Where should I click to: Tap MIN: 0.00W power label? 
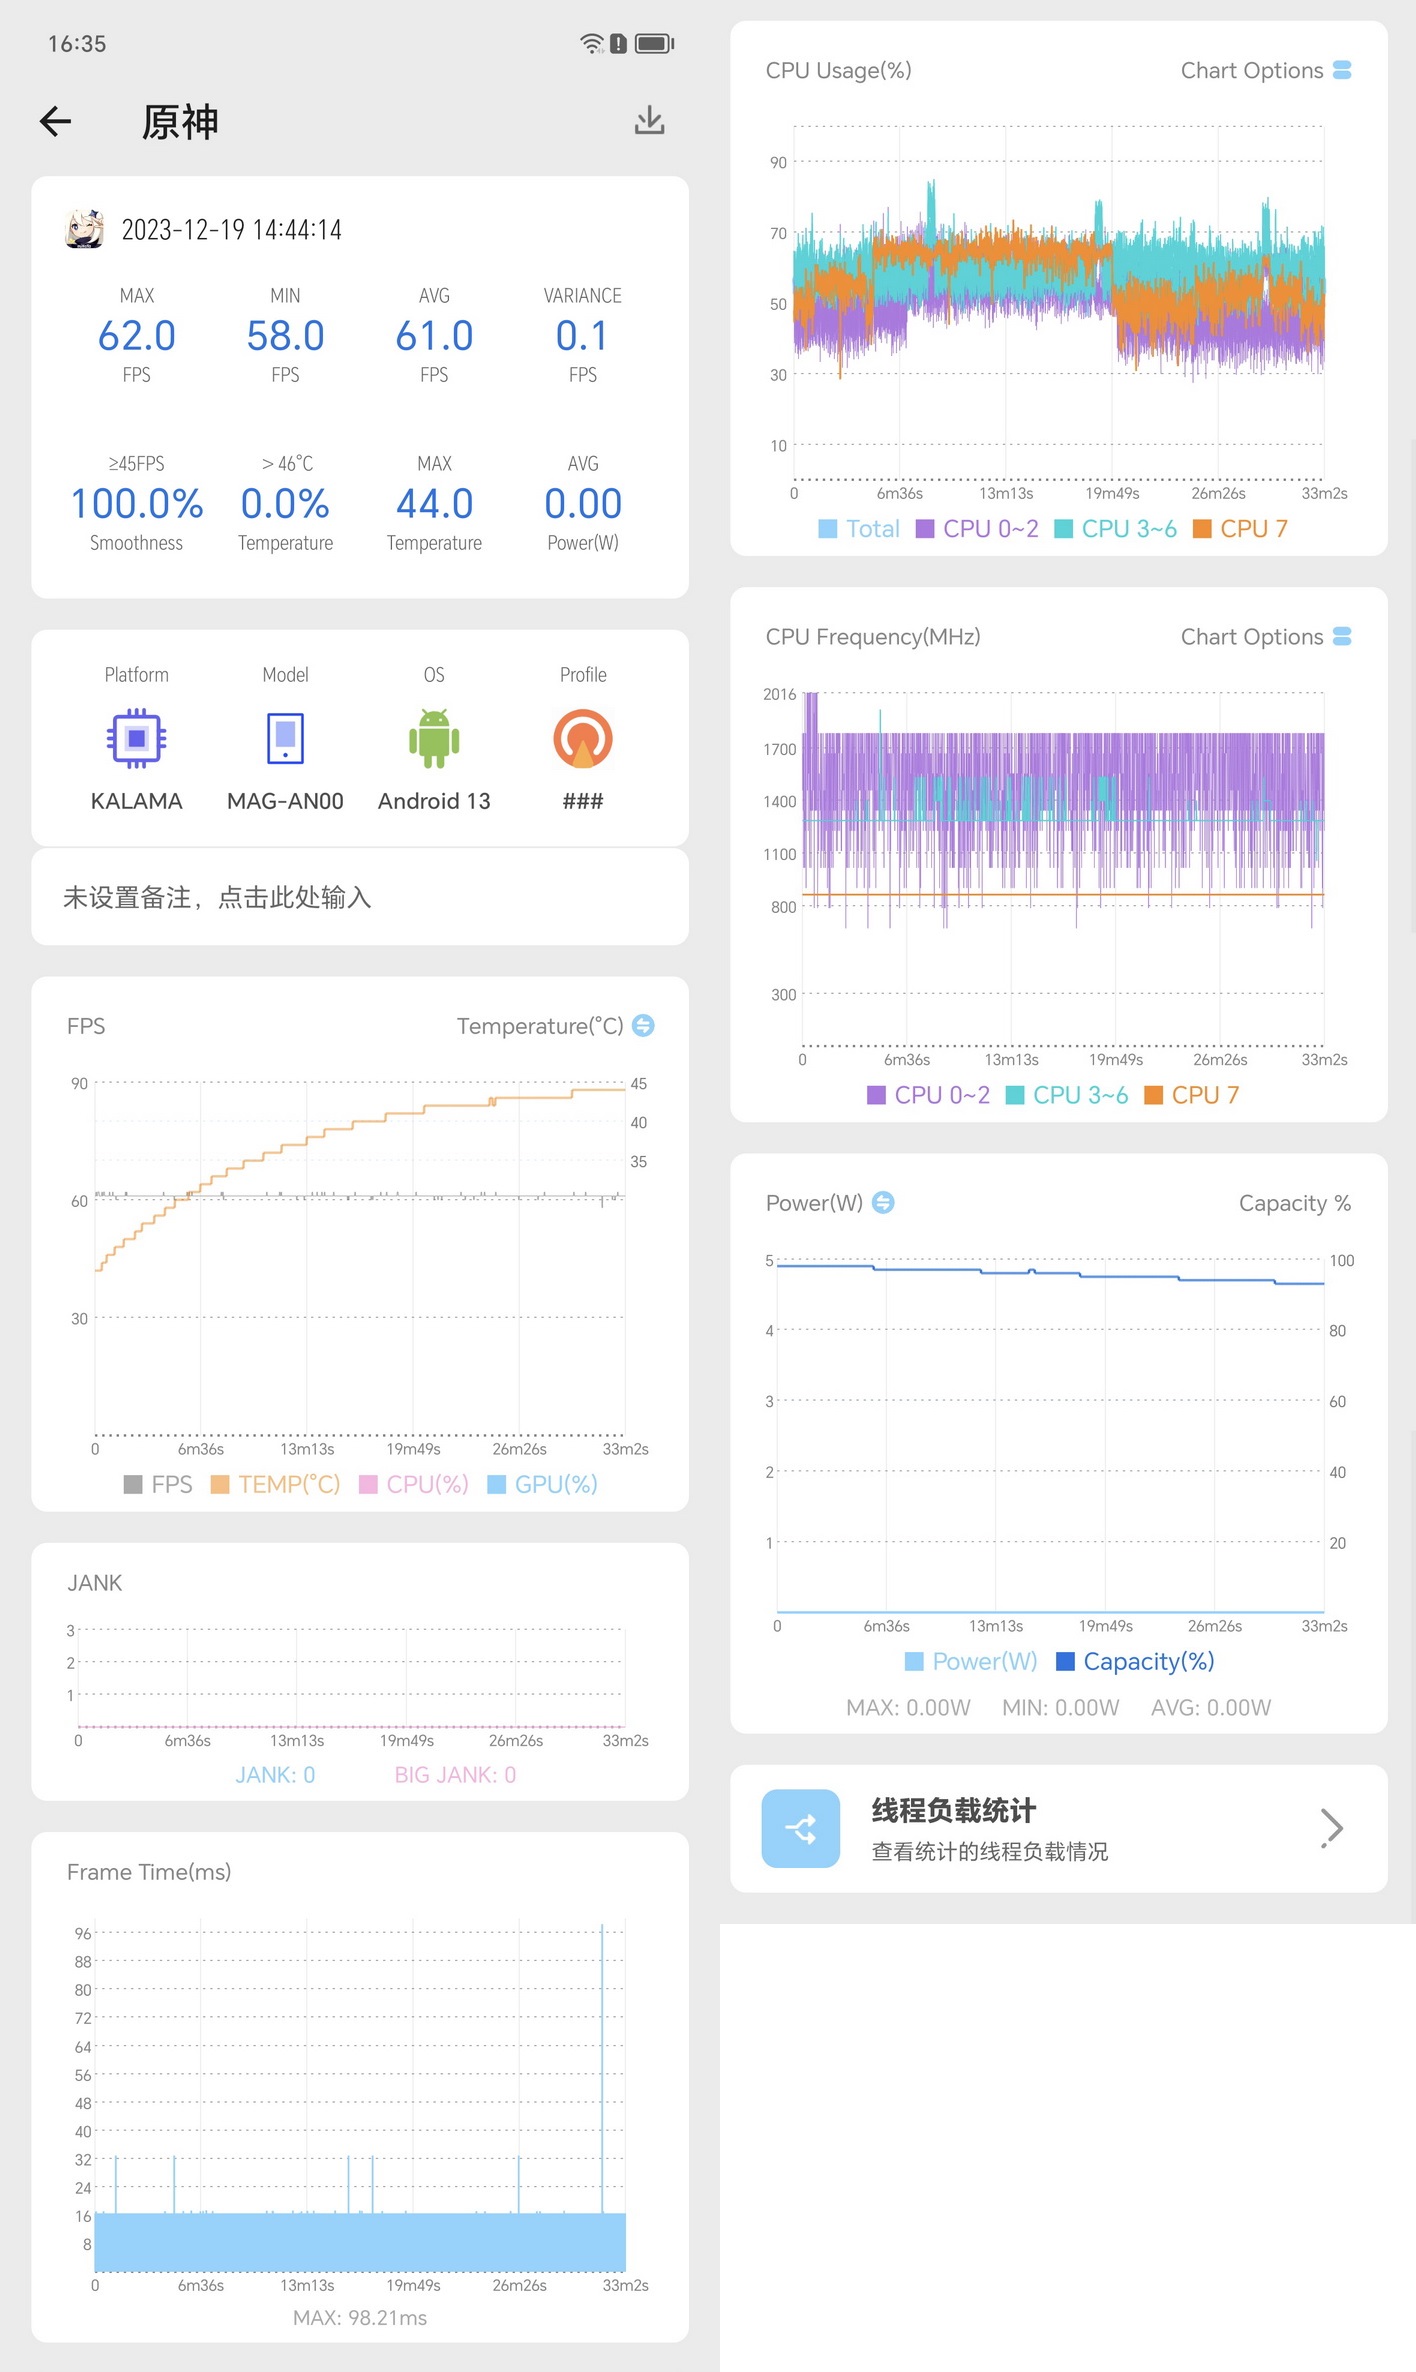click(x=1061, y=1708)
